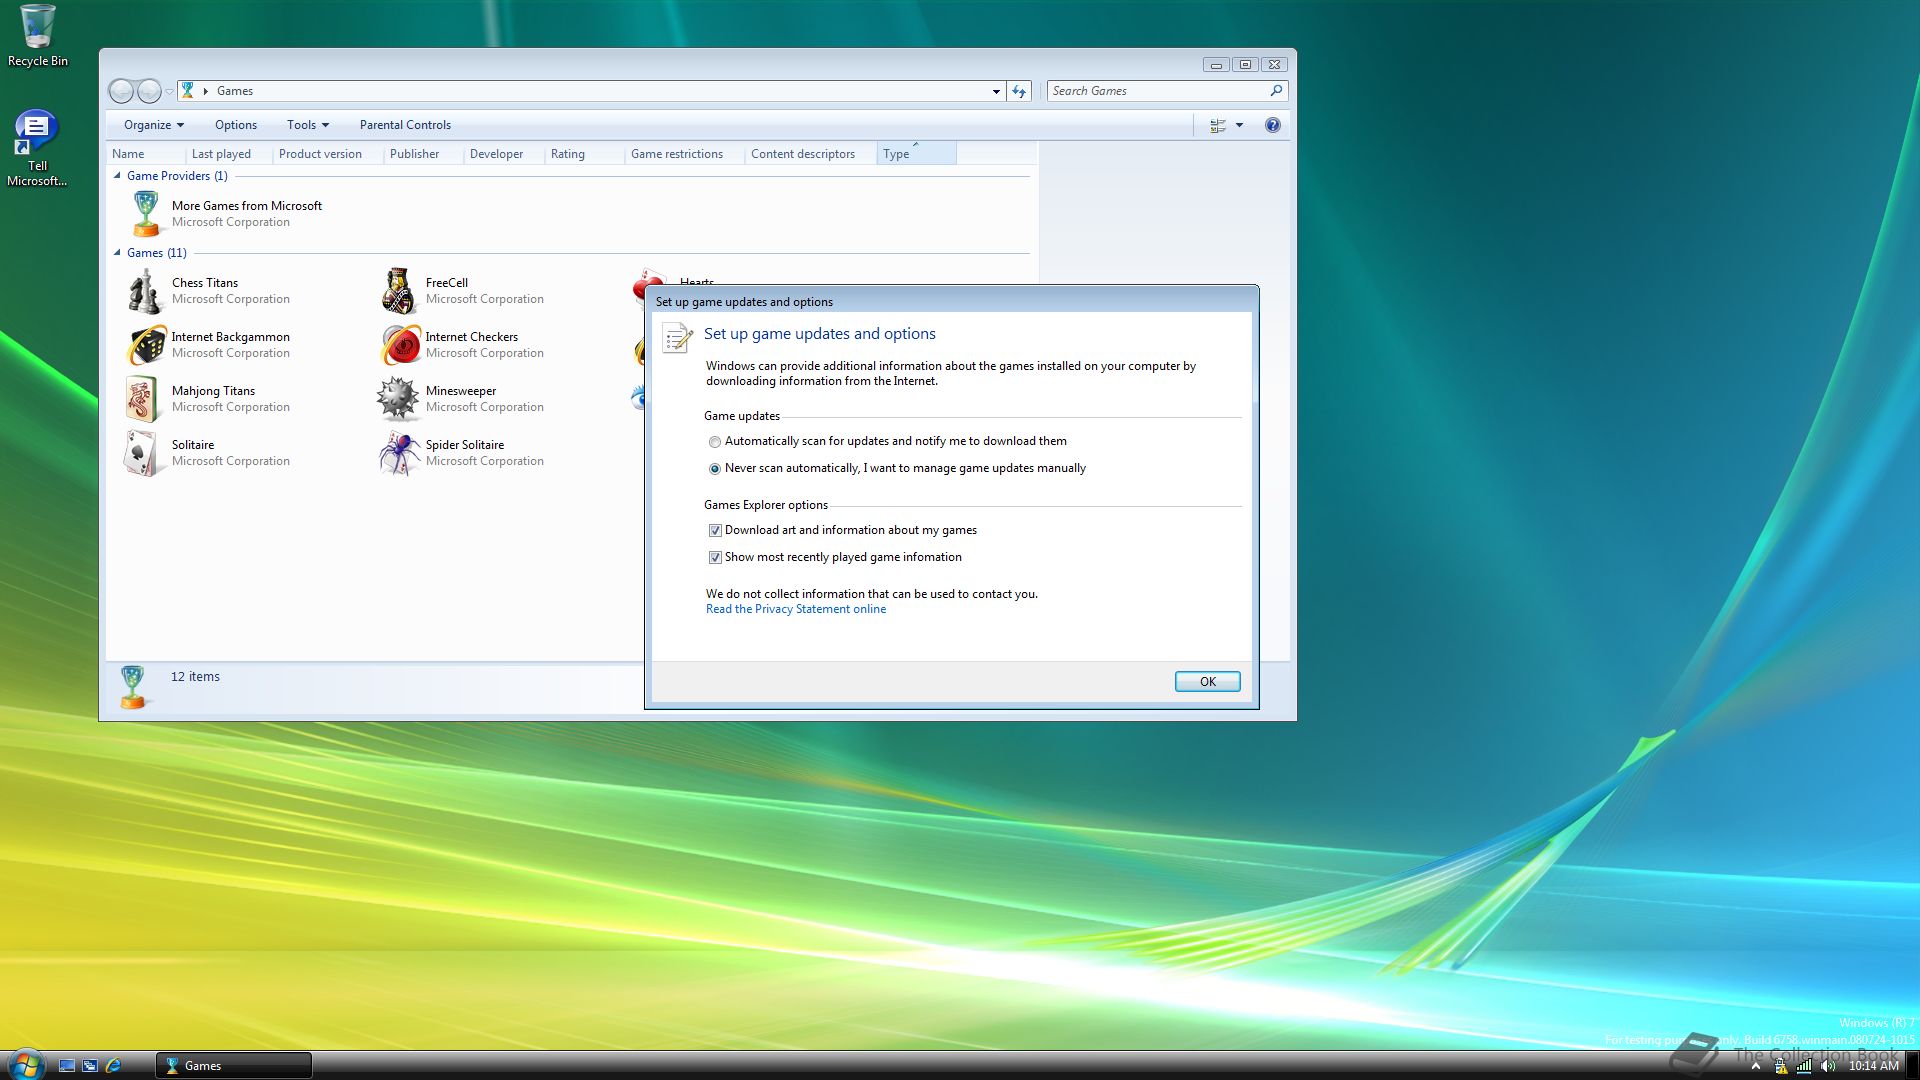Sort by Publisher column header
The image size is (1920, 1080).
click(424, 154)
